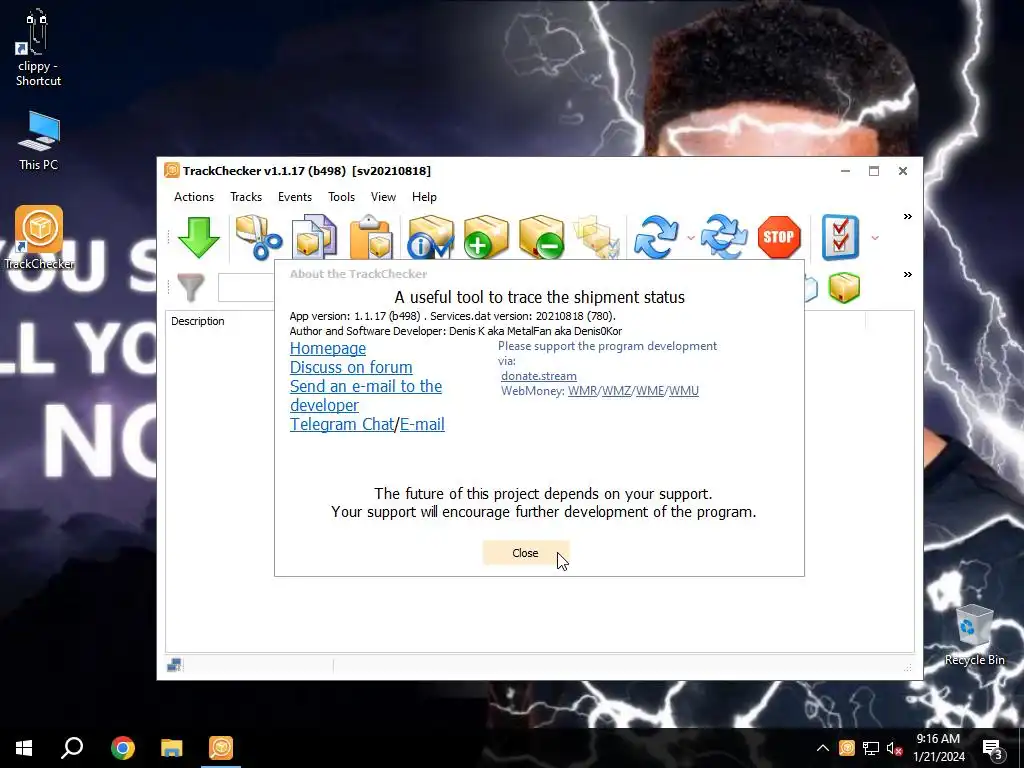The width and height of the screenshot is (1024, 768).
Task: Open the dropdown arrow beside checklist icon
Action: [875, 238]
